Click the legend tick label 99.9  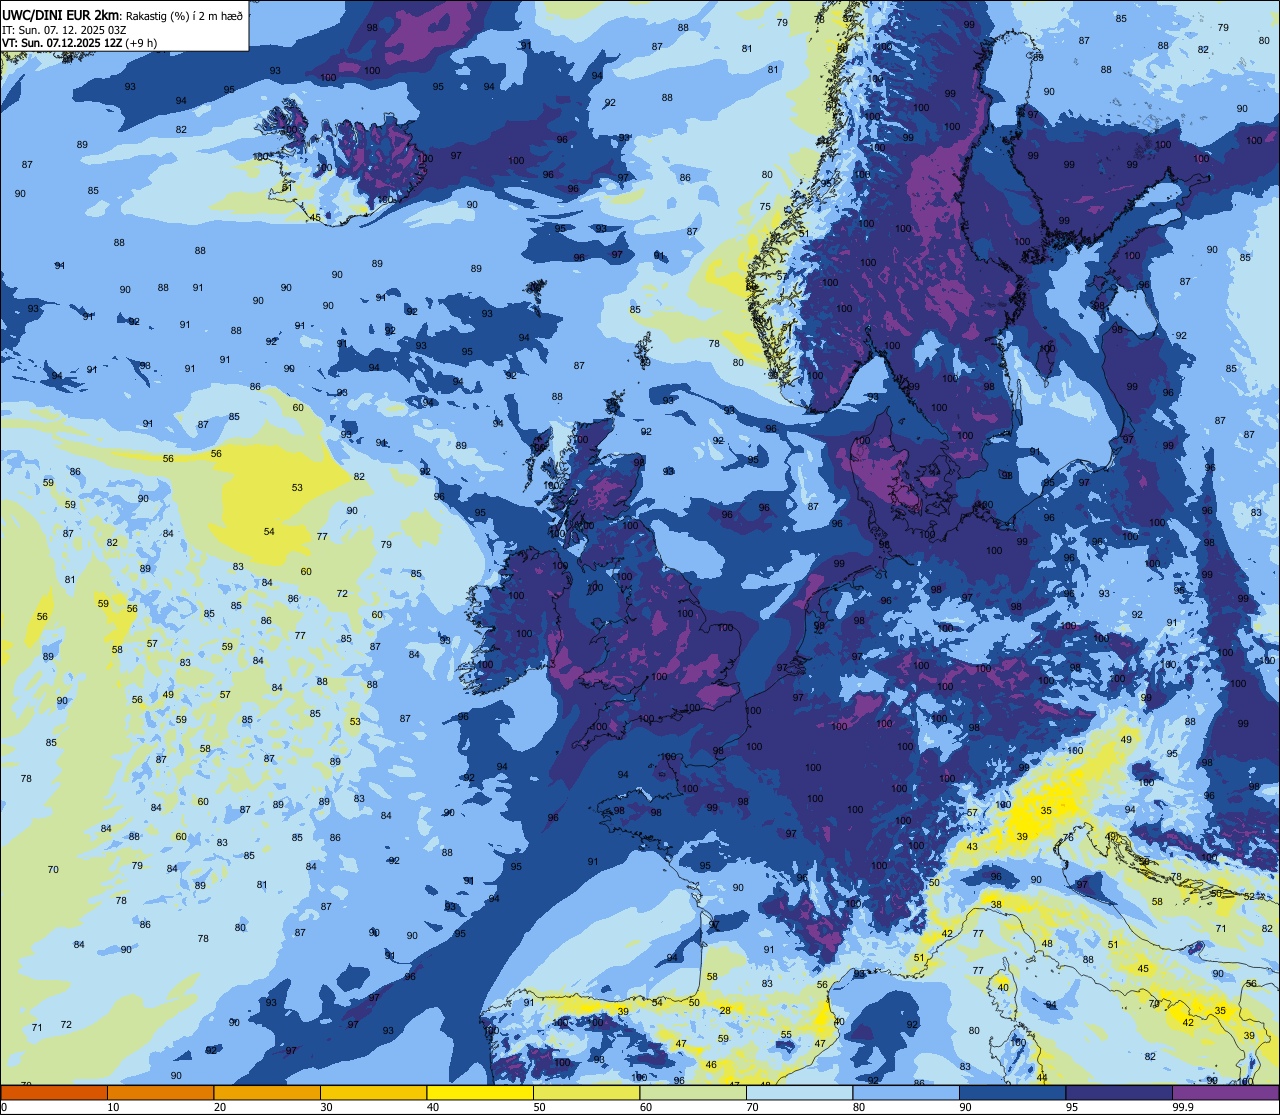1183,1107
